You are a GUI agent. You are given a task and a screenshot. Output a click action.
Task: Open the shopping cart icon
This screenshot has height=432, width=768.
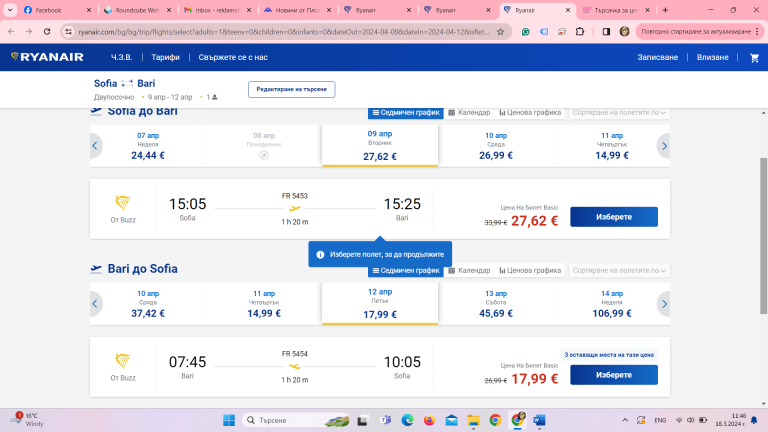[x=754, y=57]
